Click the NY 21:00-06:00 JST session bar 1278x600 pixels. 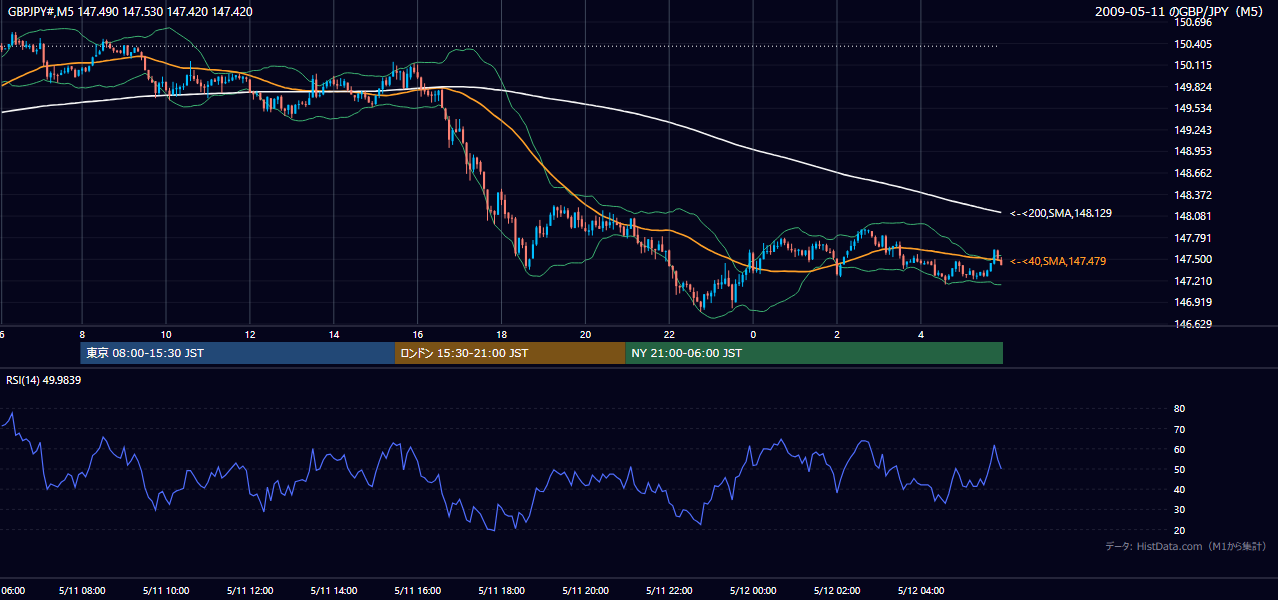click(814, 353)
